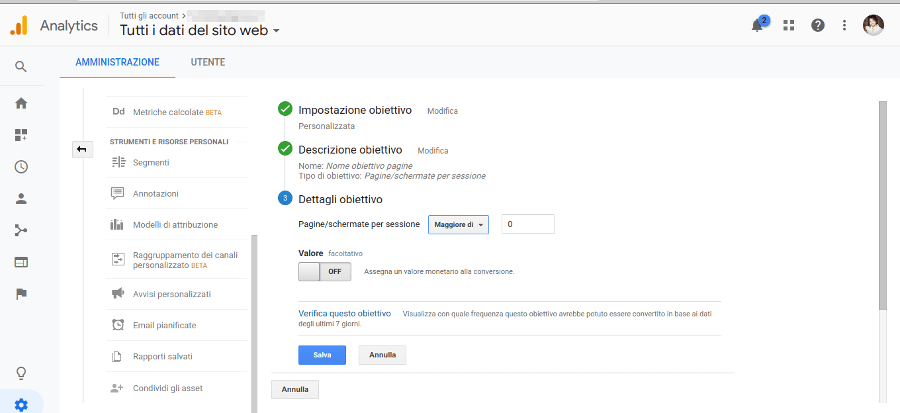
Task: Go to Home via house icon
Action: point(21,104)
